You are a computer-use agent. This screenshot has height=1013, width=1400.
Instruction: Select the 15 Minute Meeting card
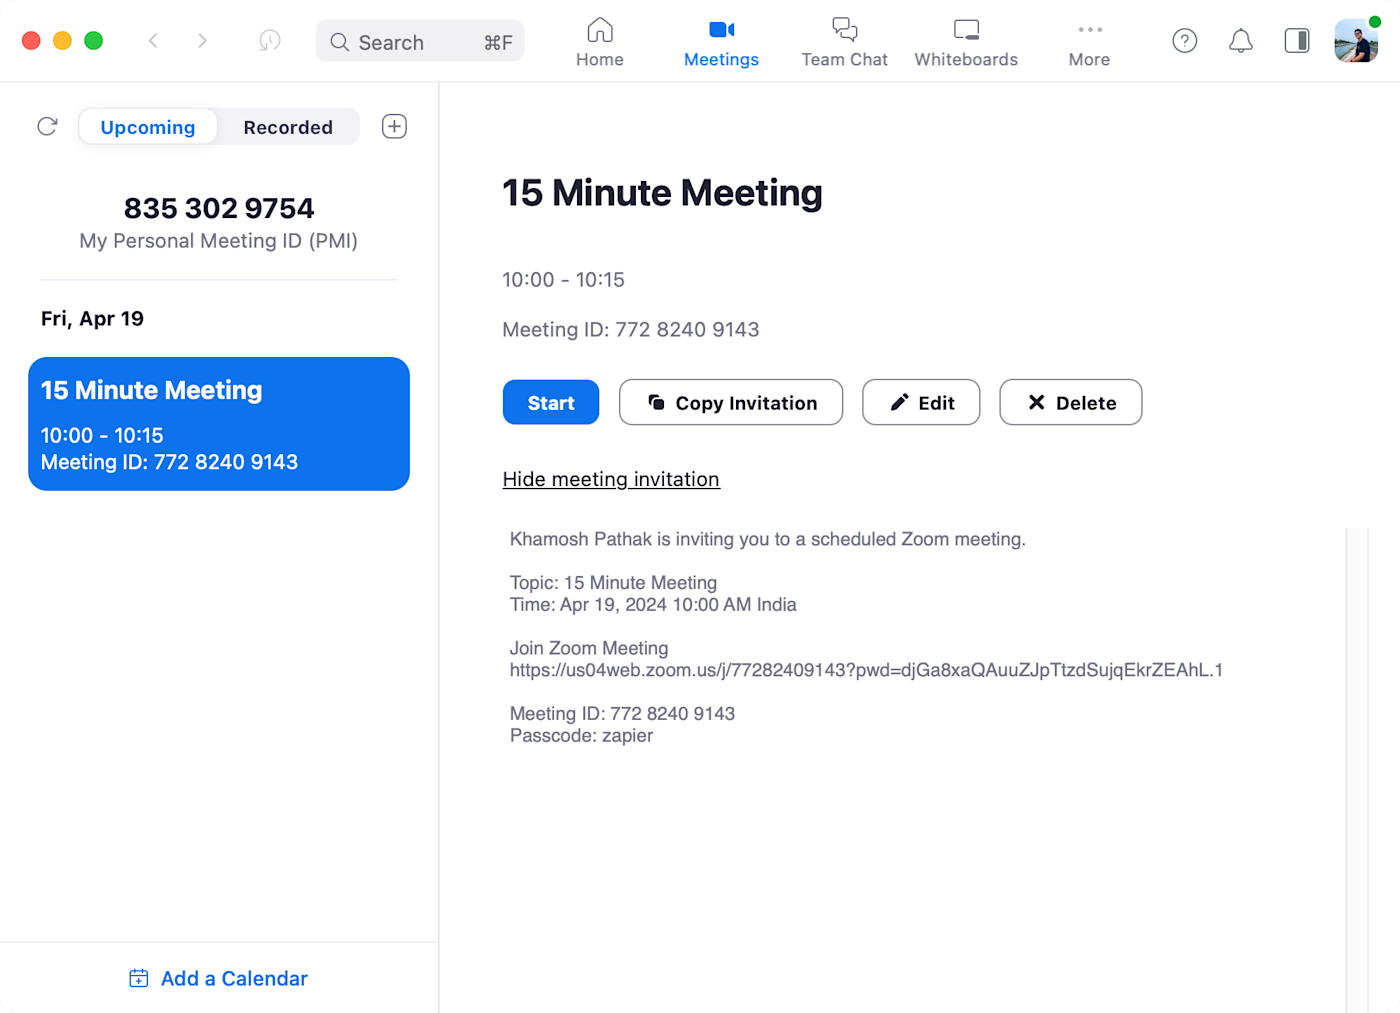point(219,424)
